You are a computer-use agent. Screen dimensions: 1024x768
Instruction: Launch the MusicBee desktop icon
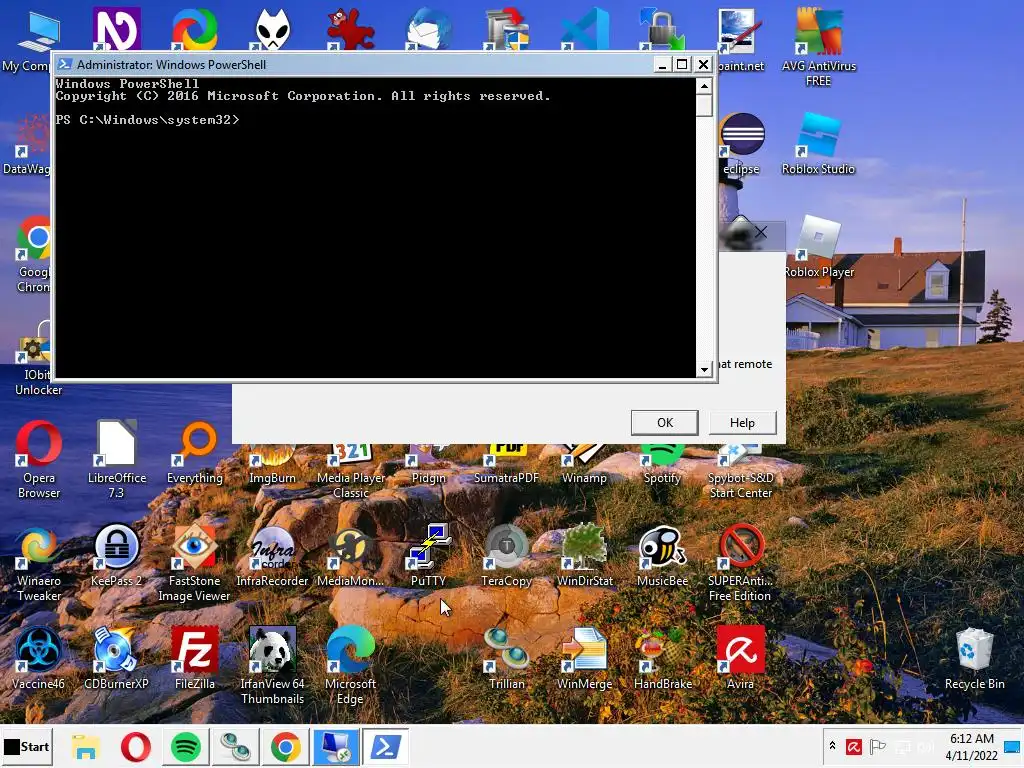[662, 556]
